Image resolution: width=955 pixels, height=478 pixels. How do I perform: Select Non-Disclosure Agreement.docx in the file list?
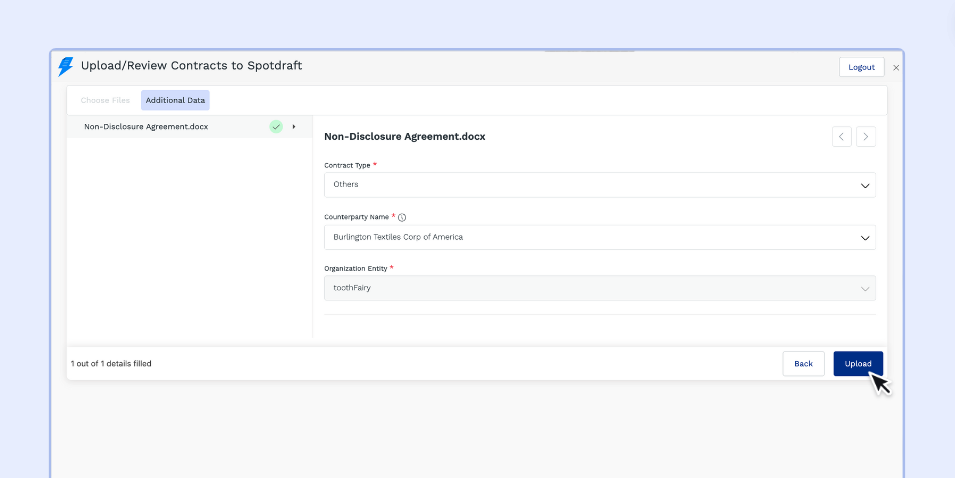[146, 127]
